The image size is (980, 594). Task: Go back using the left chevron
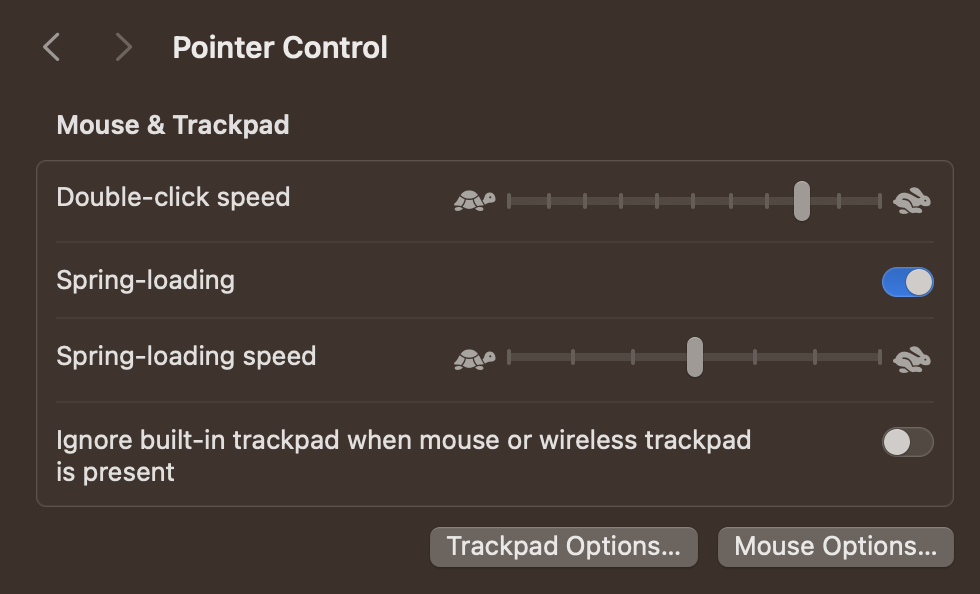click(52, 48)
